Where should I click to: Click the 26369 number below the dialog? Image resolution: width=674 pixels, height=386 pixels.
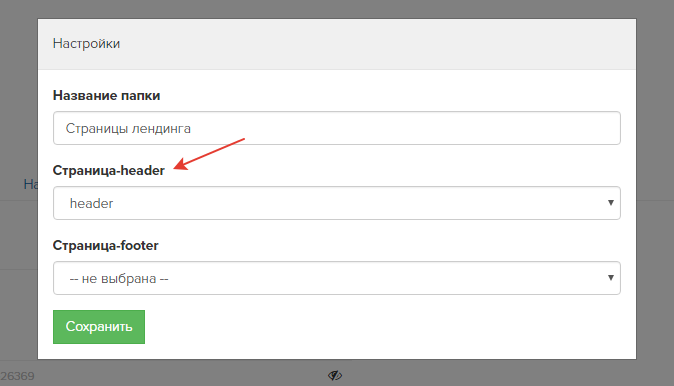point(17,376)
